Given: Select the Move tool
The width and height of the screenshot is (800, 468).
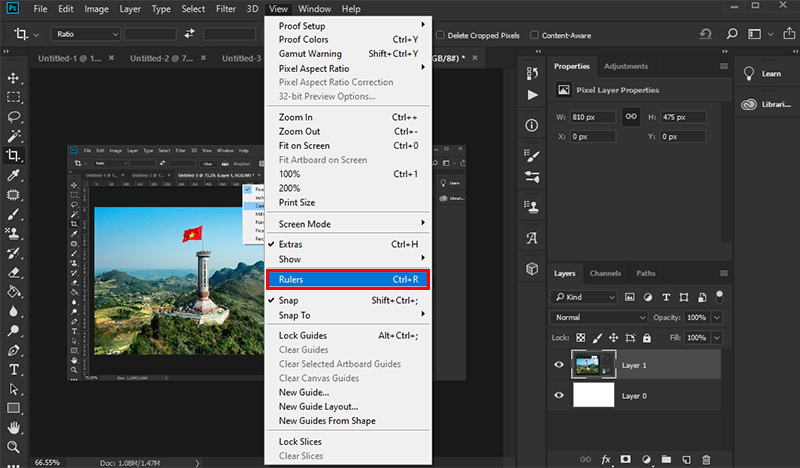Looking at the screenshot, I should pos(13,78).
